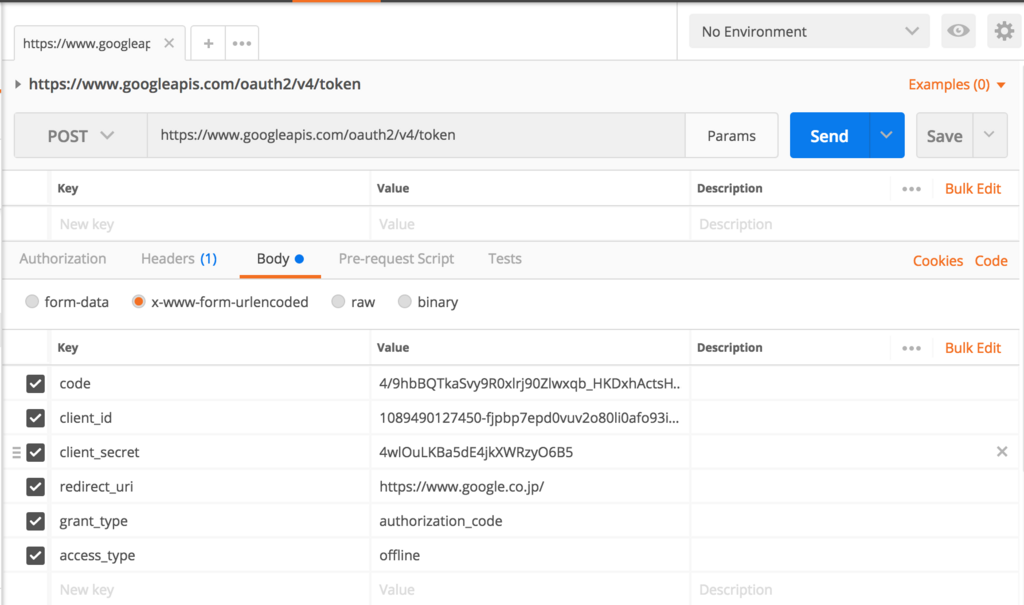This screenshot has width=1024, height=605.
Task: Click the Value field in new body row
Action: (x=530, y=589)
